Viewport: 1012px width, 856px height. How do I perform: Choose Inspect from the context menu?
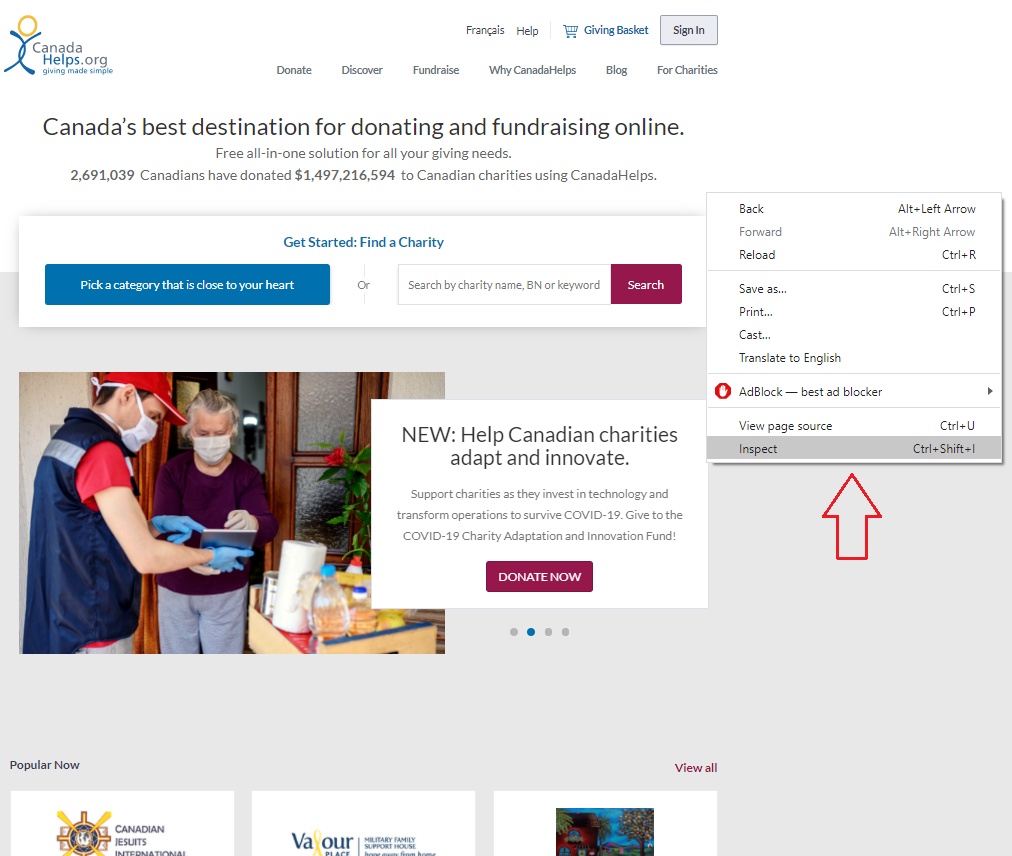(854, 449)
